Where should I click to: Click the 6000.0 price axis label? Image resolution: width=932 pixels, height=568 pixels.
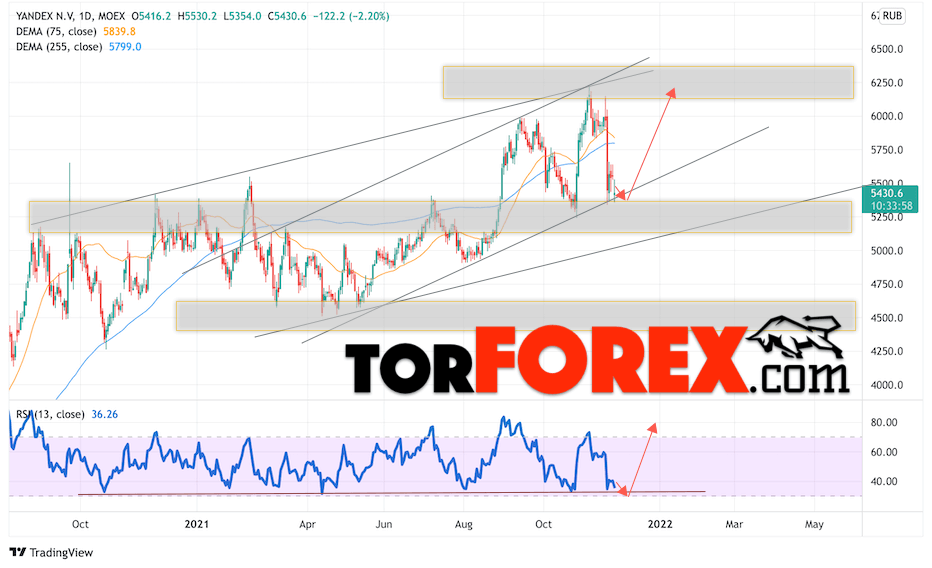[x=887, y=116]
